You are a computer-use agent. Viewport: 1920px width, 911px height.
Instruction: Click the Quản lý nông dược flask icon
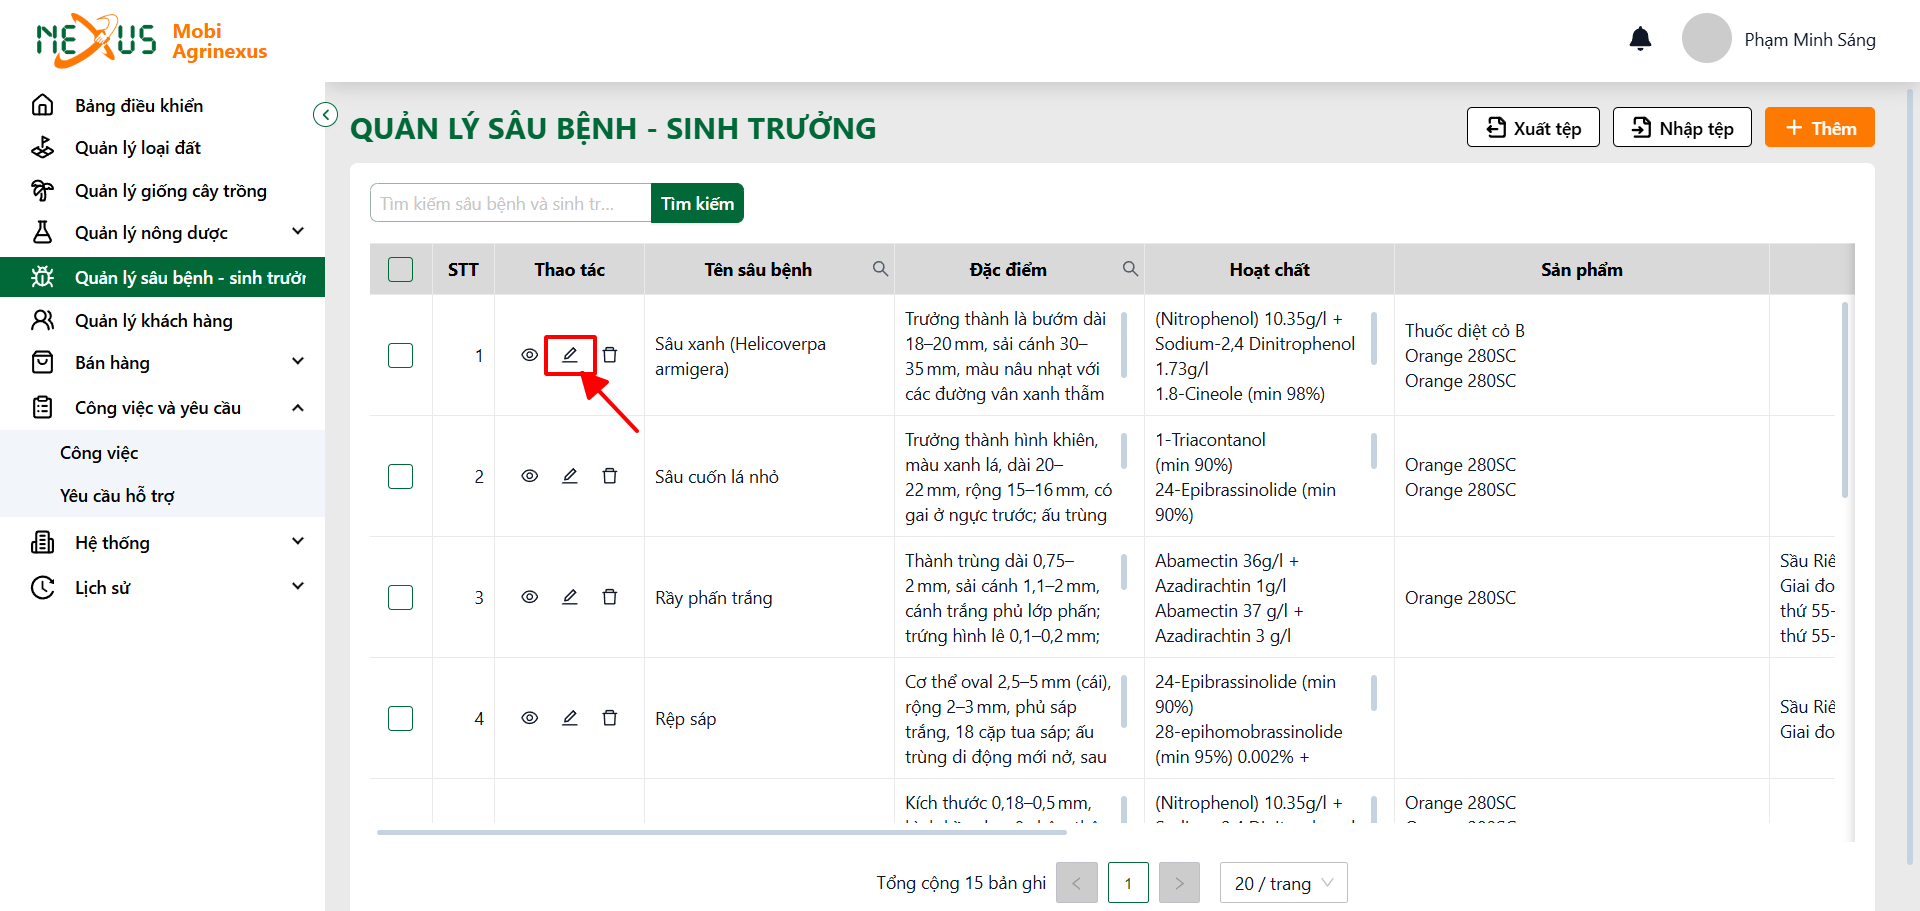(x=43, y=233)
